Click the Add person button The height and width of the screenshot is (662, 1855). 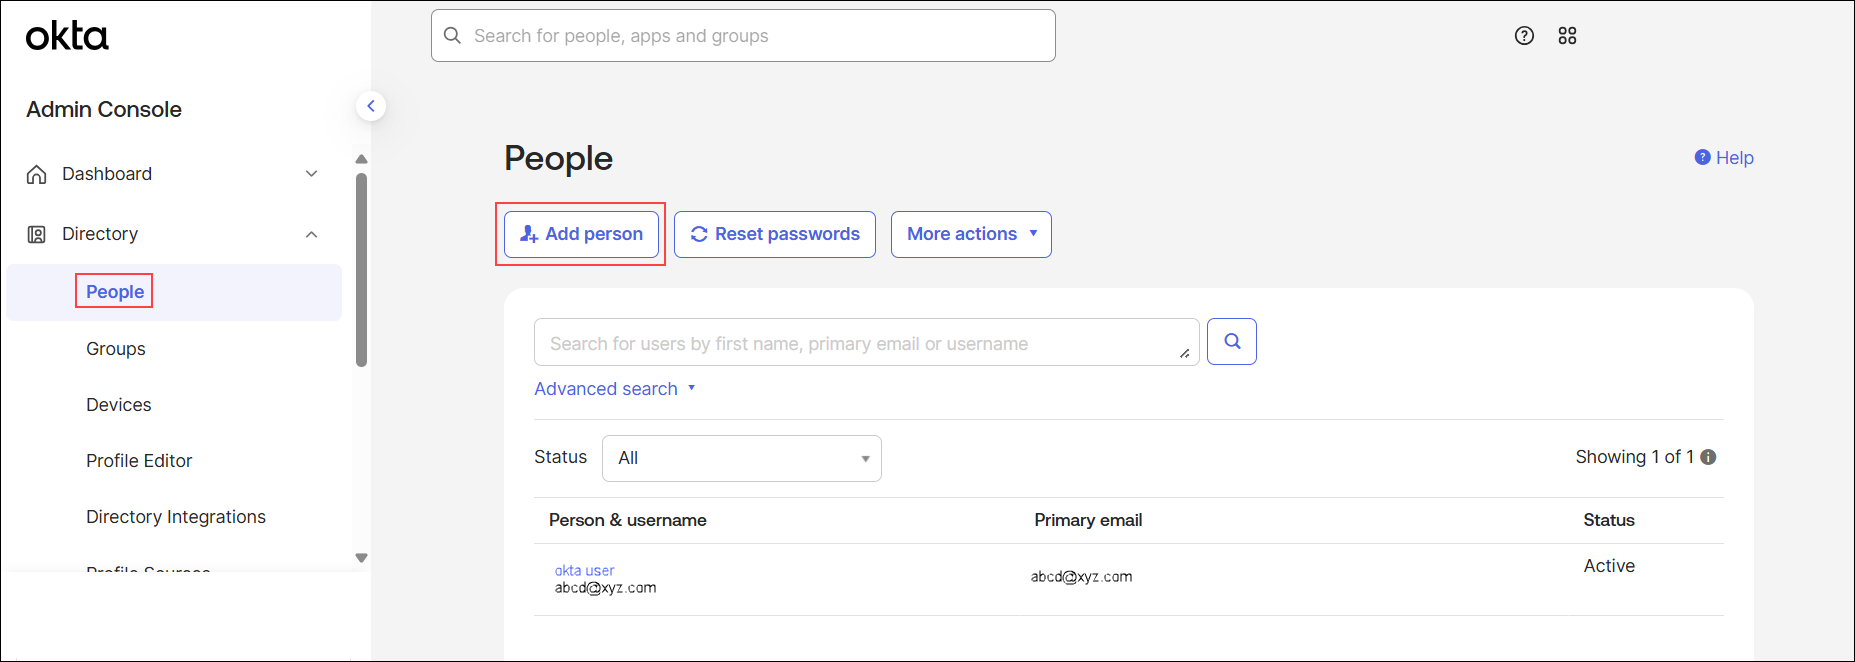(x=581, y=234)
